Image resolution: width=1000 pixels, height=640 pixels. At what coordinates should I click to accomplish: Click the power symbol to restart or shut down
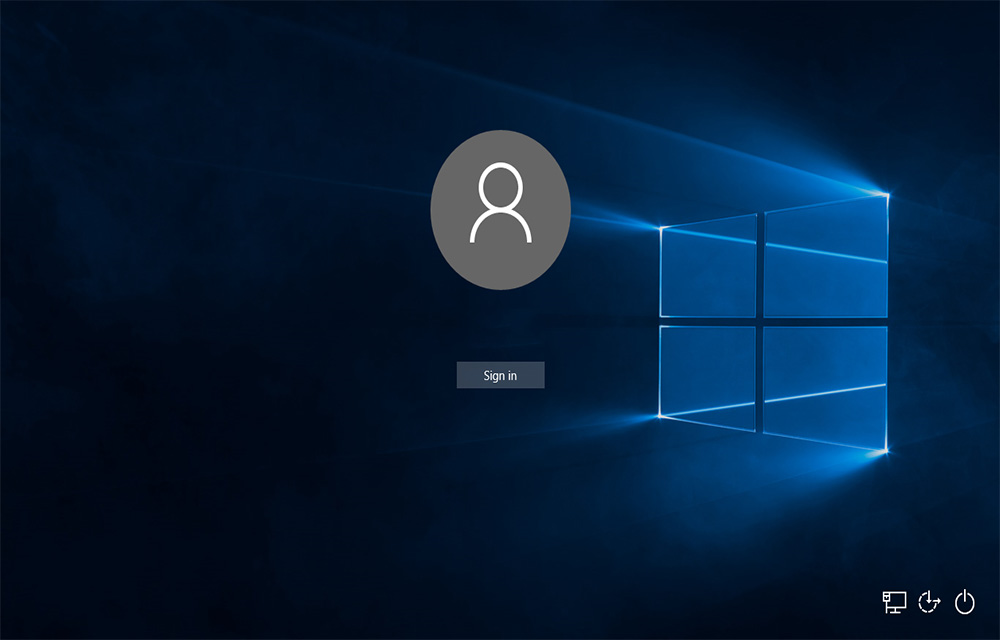click(x=963, y=602)
